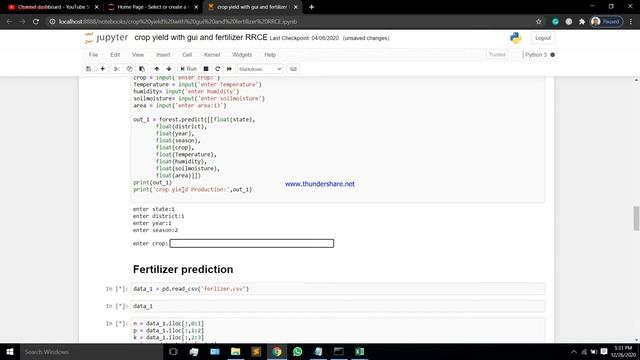The width and height of the screenshot is (640, 360).
Task: Reload the page
Action: point(36,22)
